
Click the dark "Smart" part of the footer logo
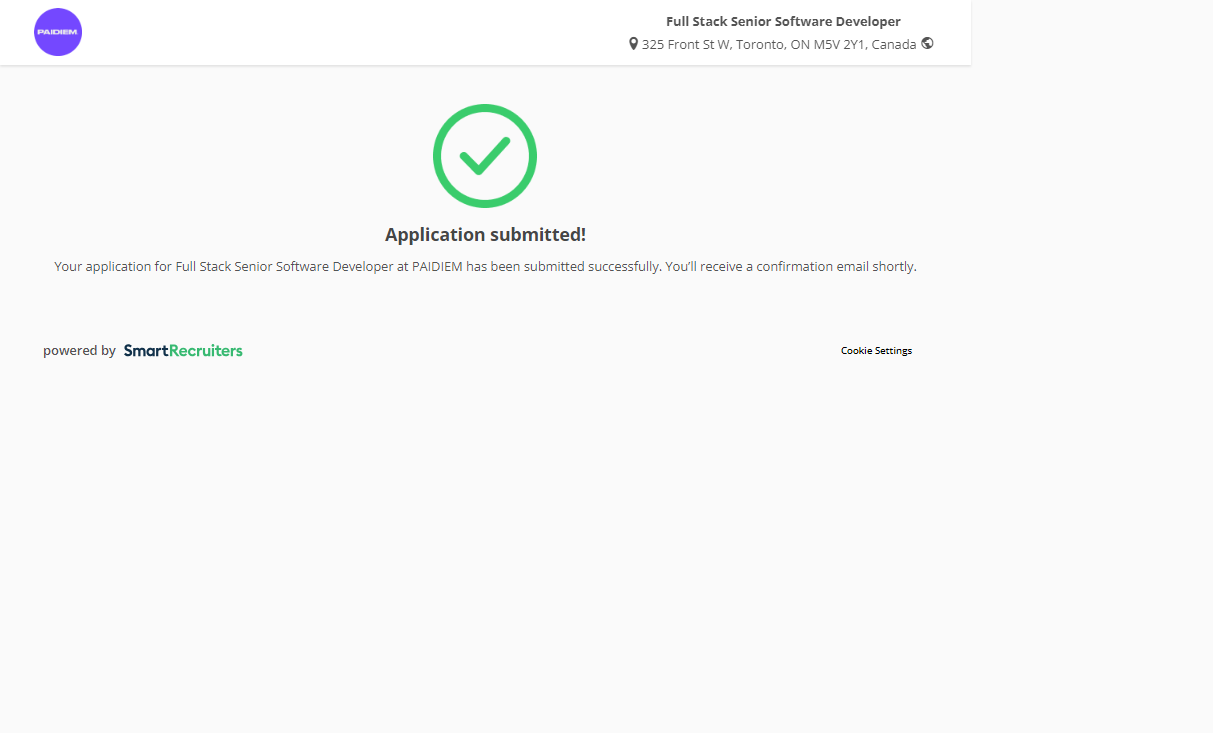(146, 351)
